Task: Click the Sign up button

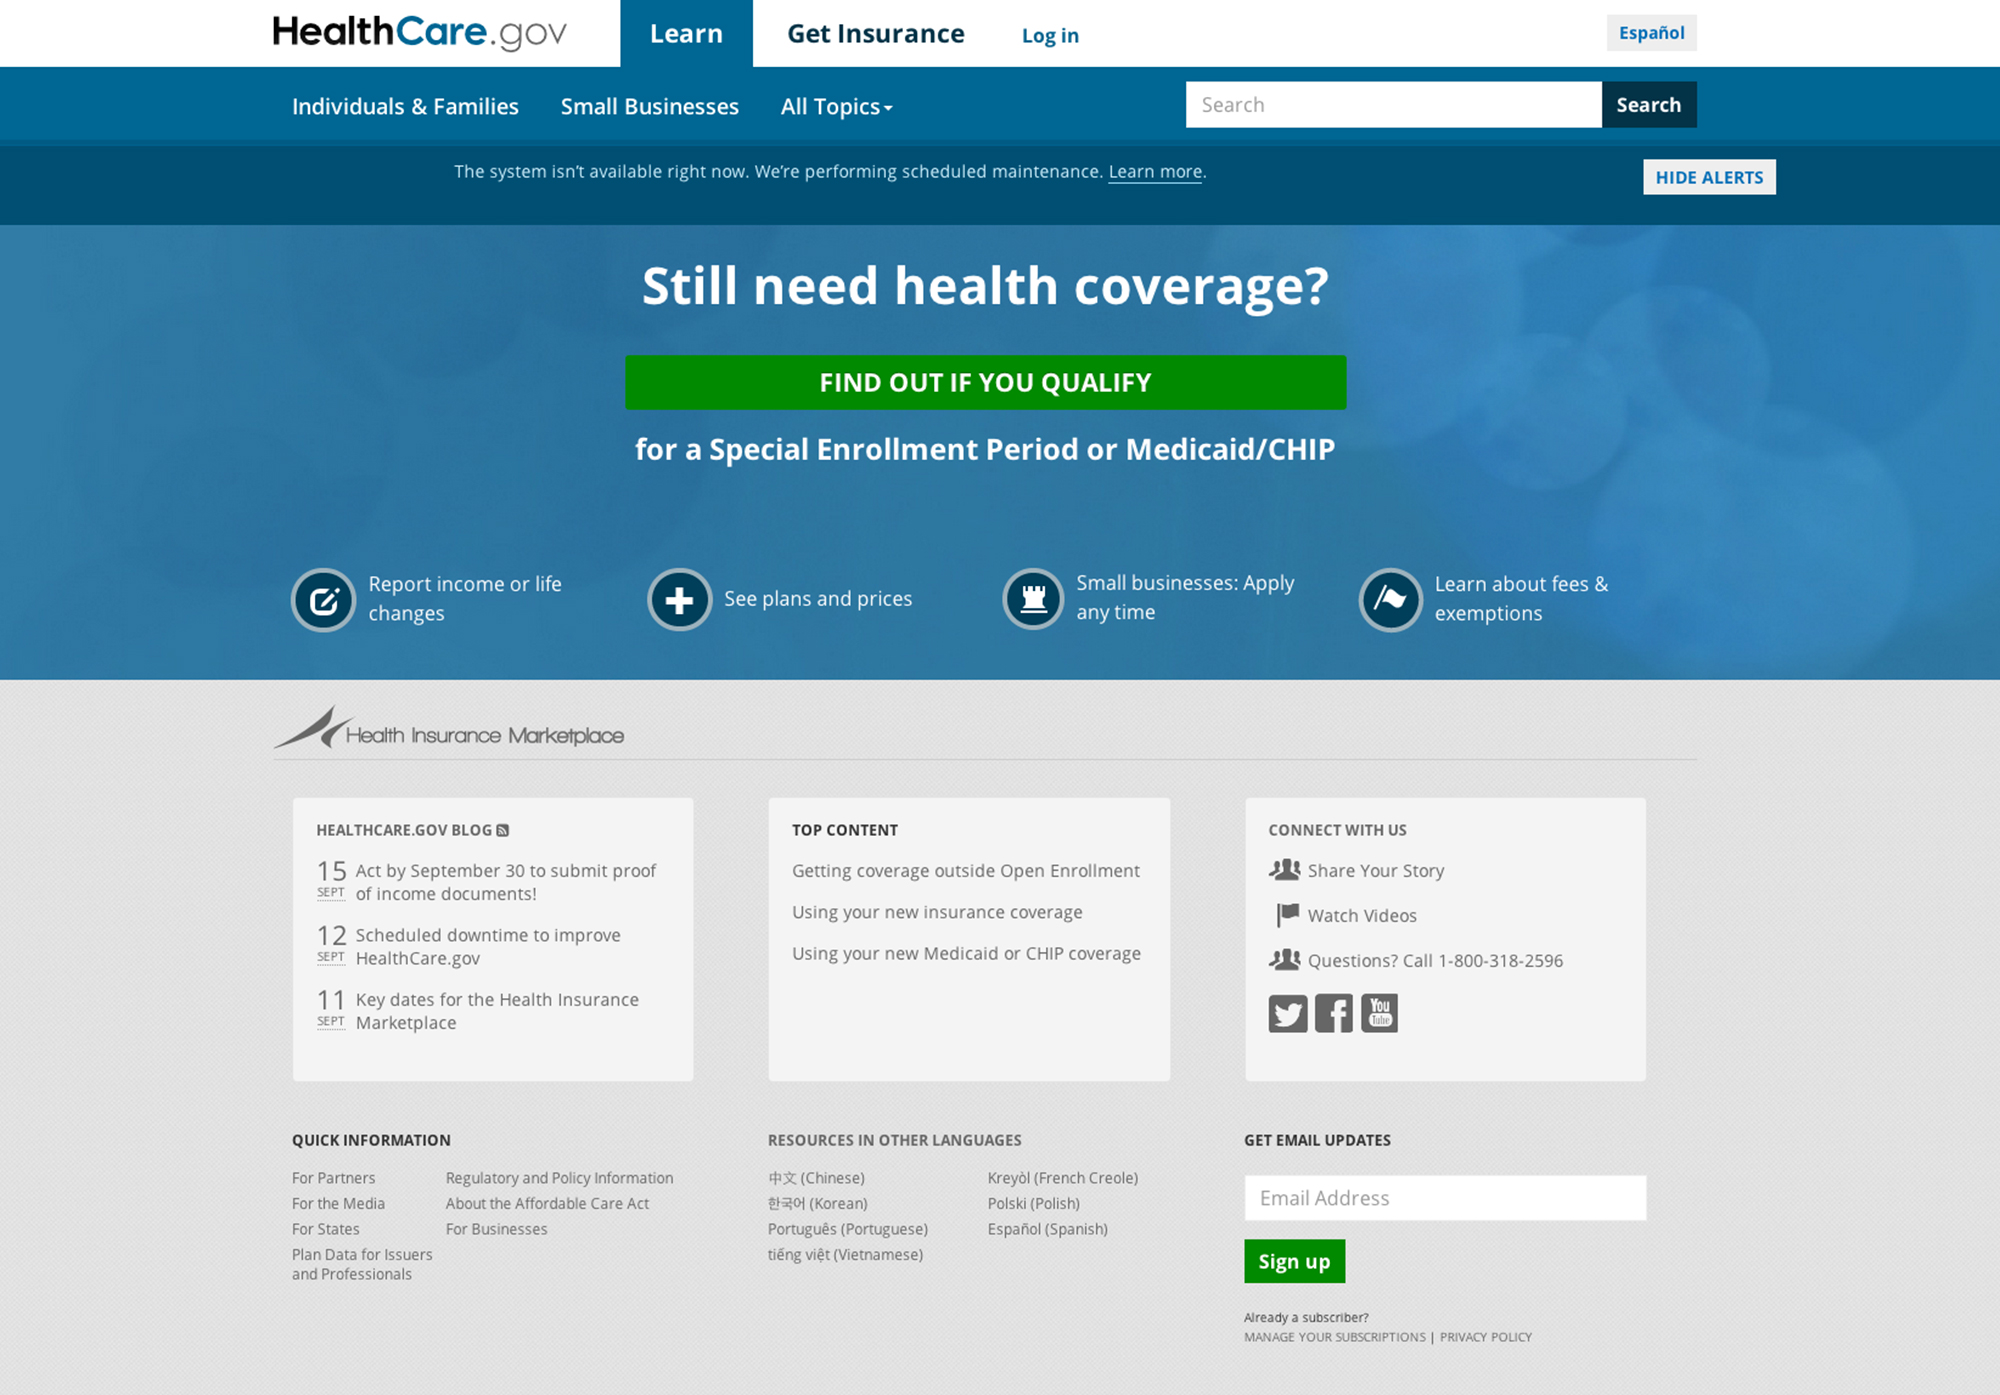Action: 1294,1262
